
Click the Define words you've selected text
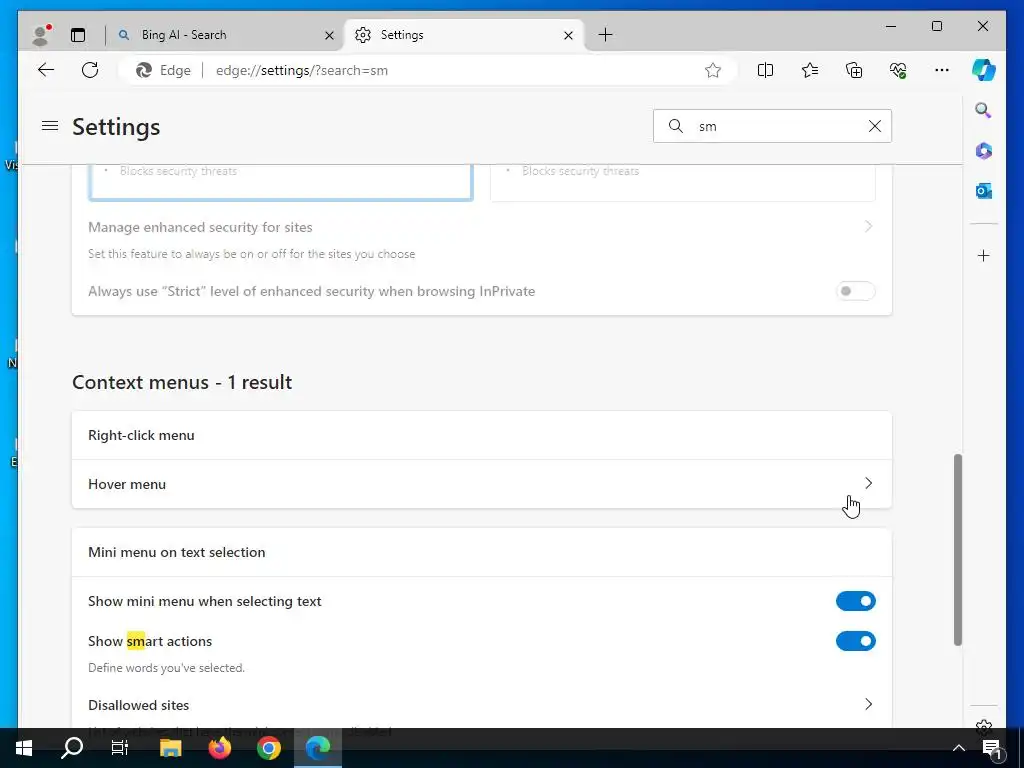coord(167,668)
